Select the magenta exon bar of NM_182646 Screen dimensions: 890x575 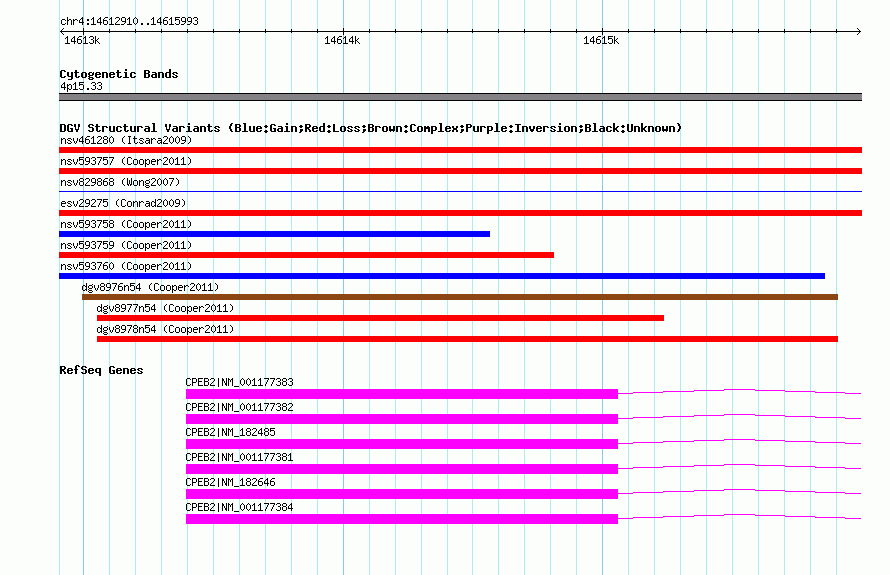(402, 494)
